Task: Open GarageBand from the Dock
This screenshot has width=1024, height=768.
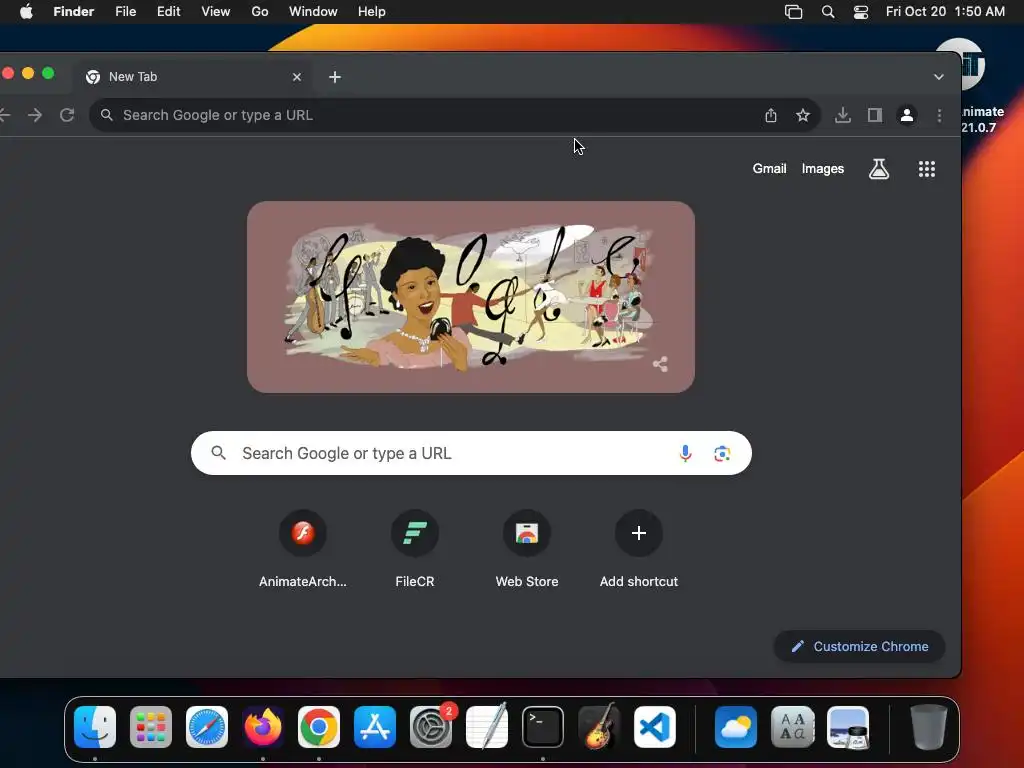Action: [x=599, y=727]
